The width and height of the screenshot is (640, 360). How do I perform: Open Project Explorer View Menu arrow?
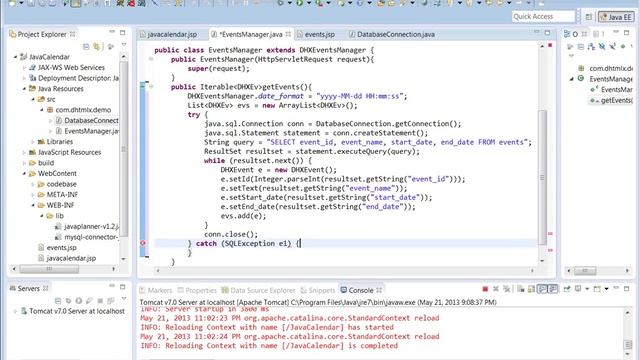124,45
